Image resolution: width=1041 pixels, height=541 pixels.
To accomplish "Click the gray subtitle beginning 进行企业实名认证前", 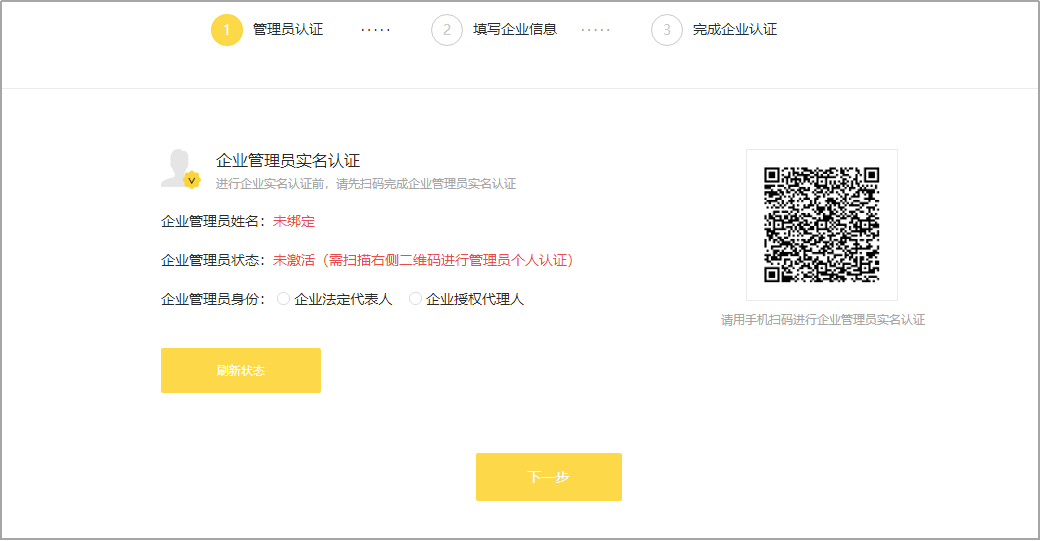I will [x=366, y=184].
